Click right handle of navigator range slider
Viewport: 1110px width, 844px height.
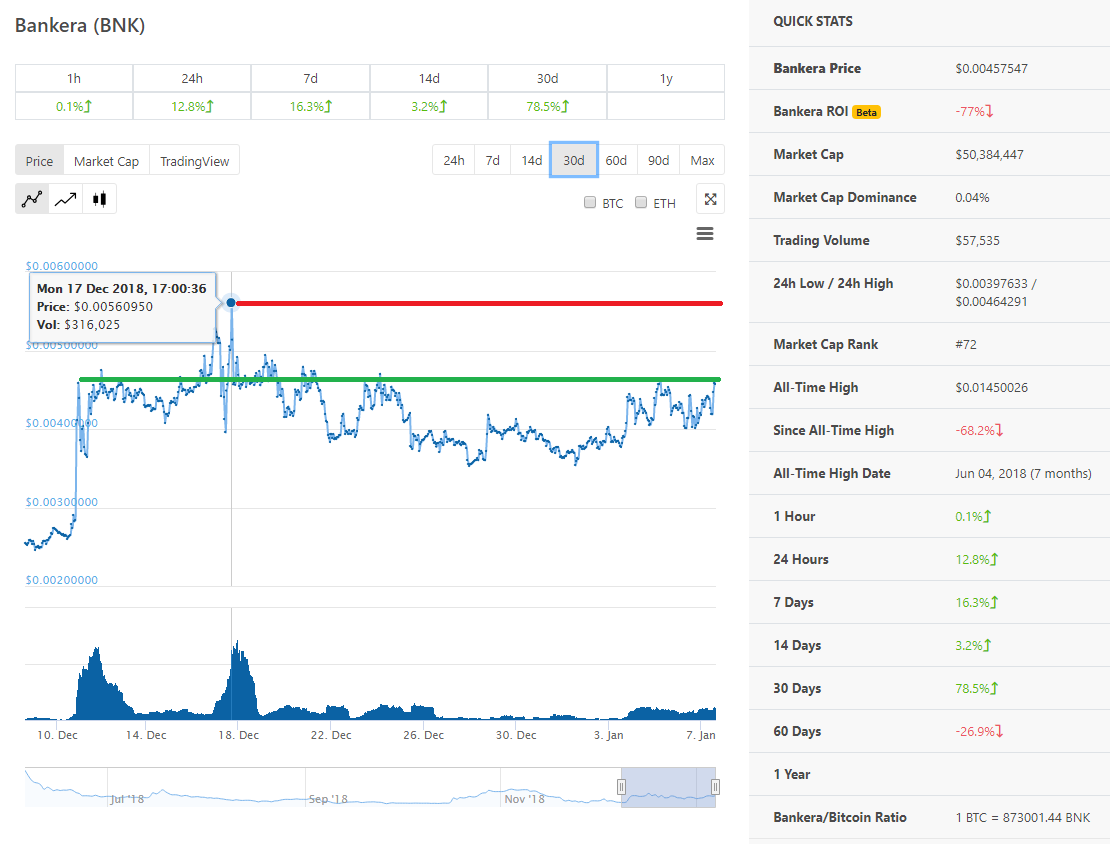[715, 787]
